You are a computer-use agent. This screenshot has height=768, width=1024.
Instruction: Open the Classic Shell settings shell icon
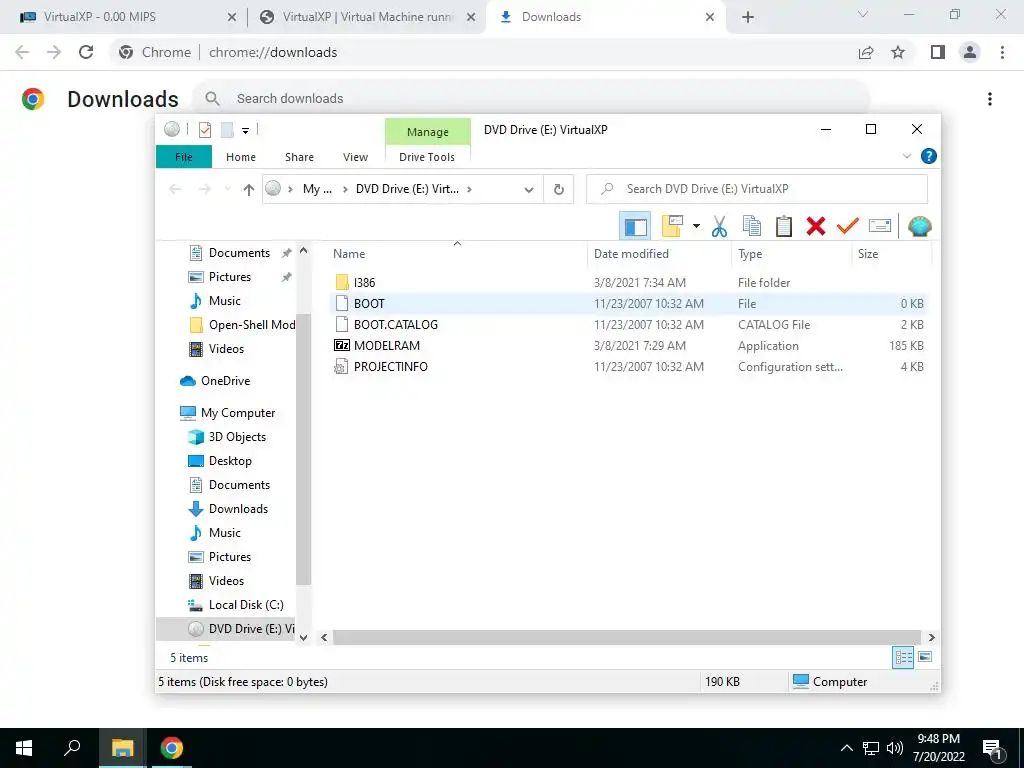(920, 227)
